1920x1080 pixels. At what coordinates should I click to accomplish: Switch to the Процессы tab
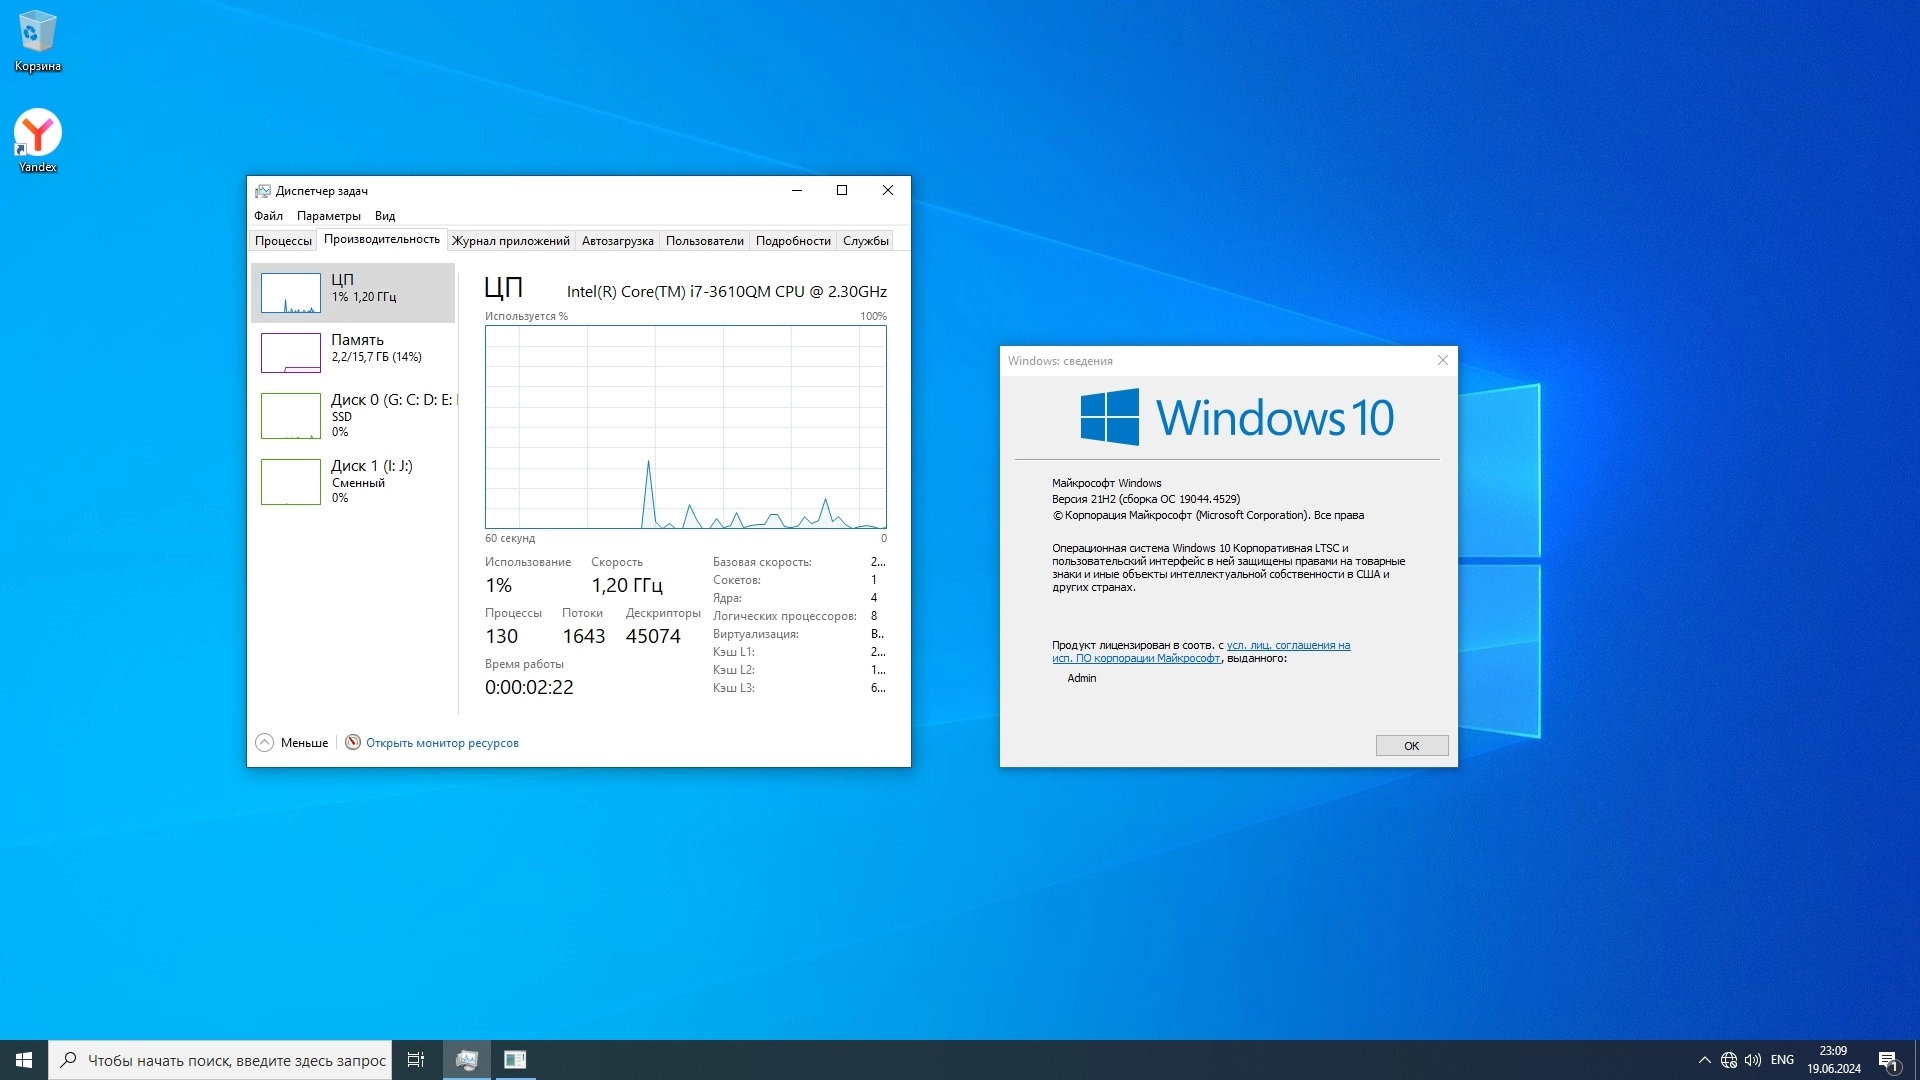[283, 241]
